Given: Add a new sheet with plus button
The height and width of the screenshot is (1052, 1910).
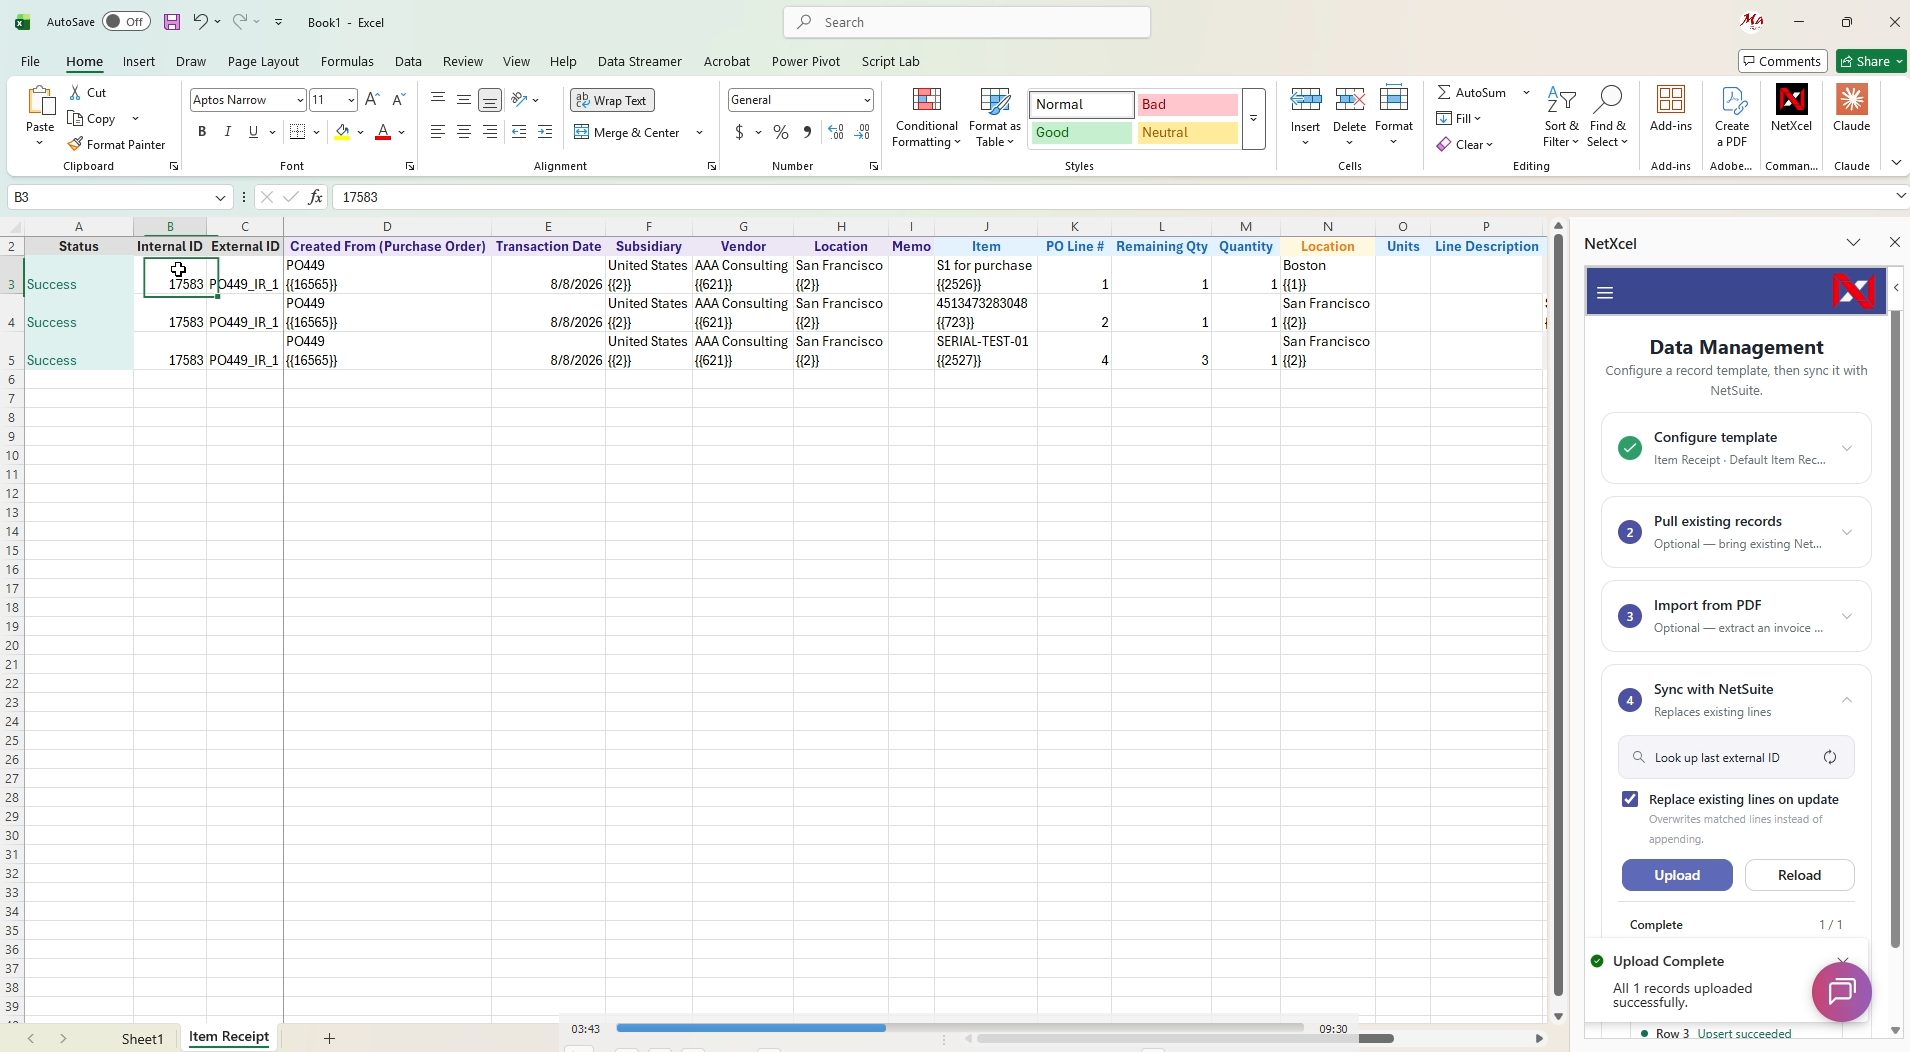Looking at the screenshot, I should (329, 1039).
